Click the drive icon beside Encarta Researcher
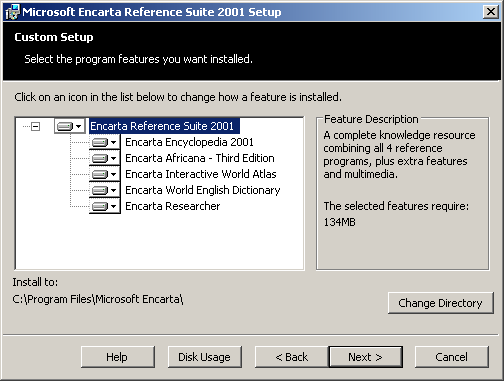This screenshot has height=381, width=504. (x=100, y=206)
